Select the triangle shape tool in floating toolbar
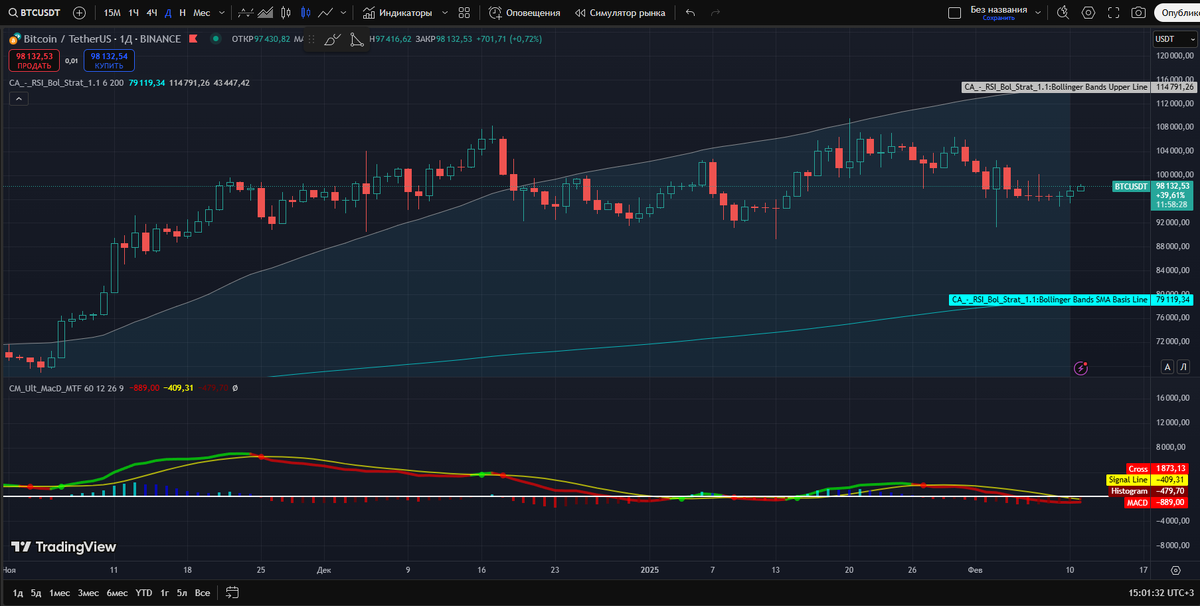The height and width of the screenshot is (606, 1200). pos(356,39)
